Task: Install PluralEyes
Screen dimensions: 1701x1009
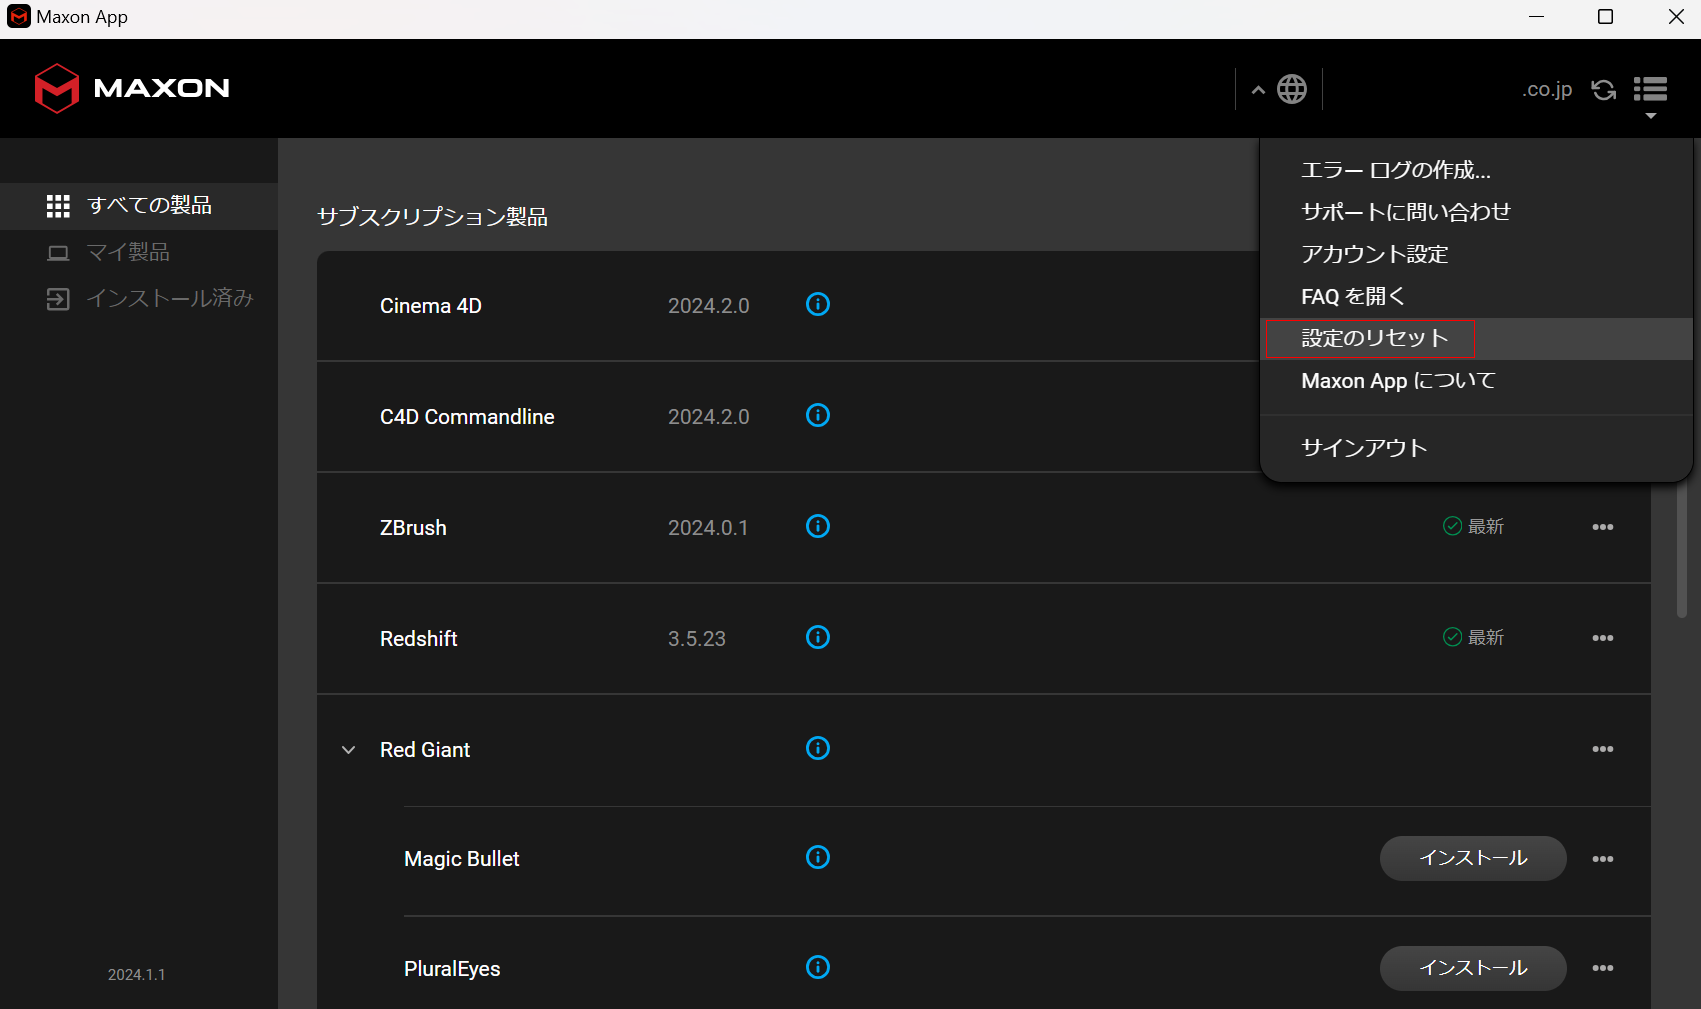Action: (x=1473, y=968)
